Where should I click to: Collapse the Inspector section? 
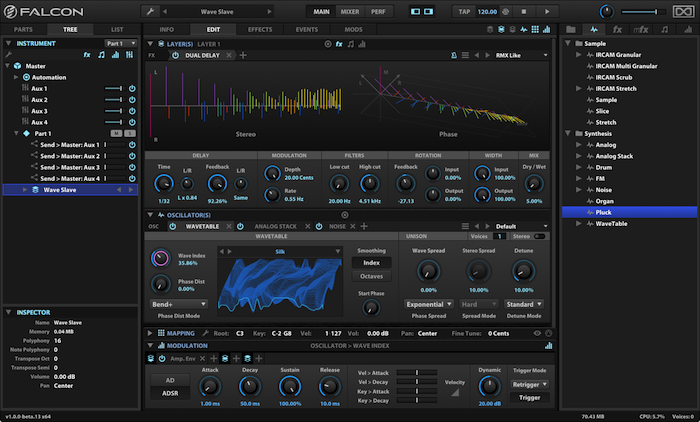8,312
